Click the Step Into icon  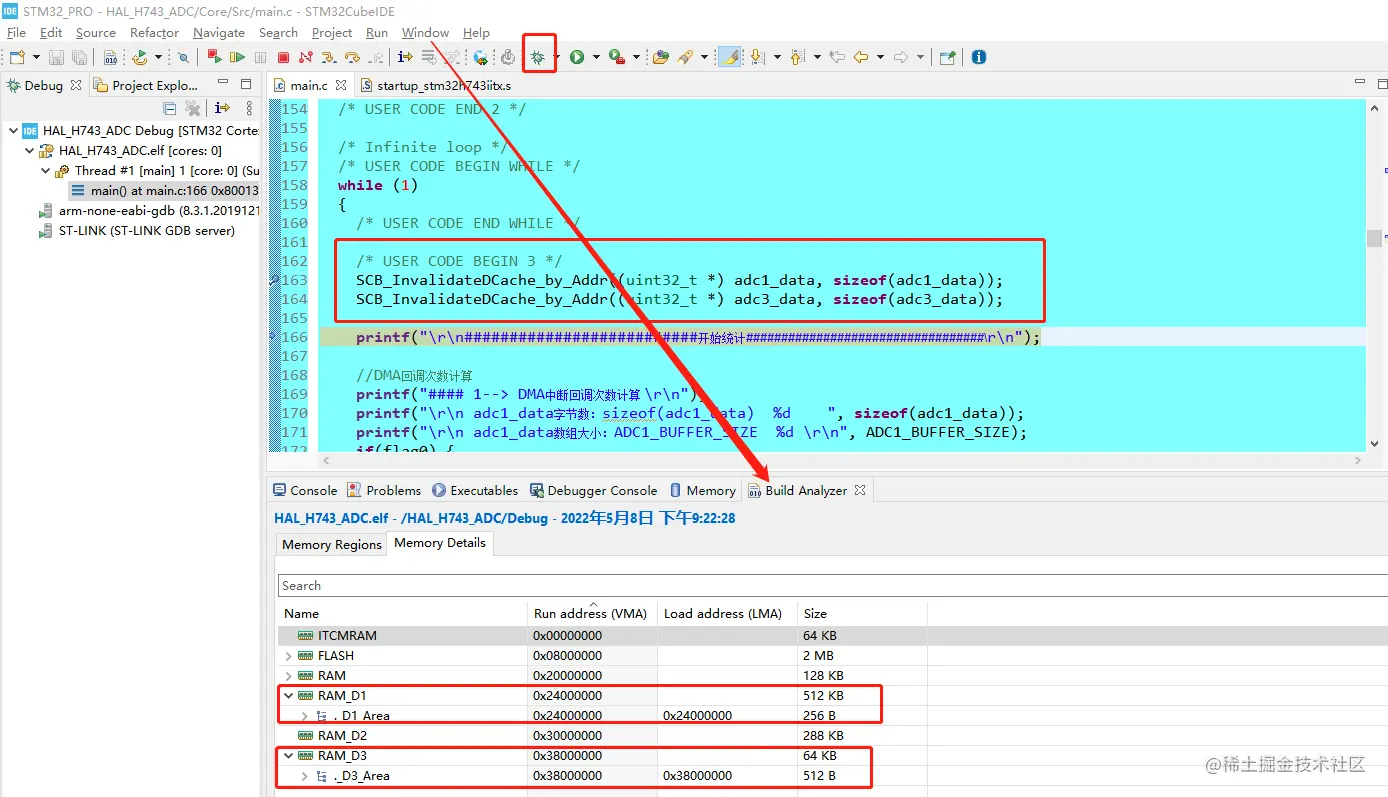pos(329,57)
